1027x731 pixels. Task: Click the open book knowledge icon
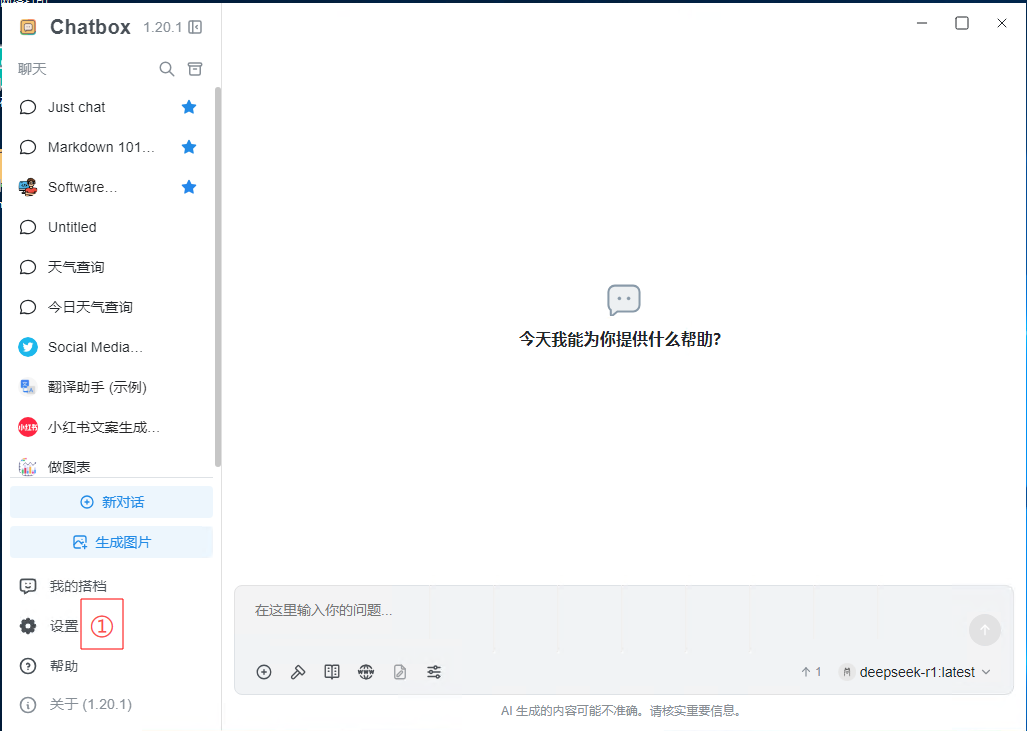[332, 671]
